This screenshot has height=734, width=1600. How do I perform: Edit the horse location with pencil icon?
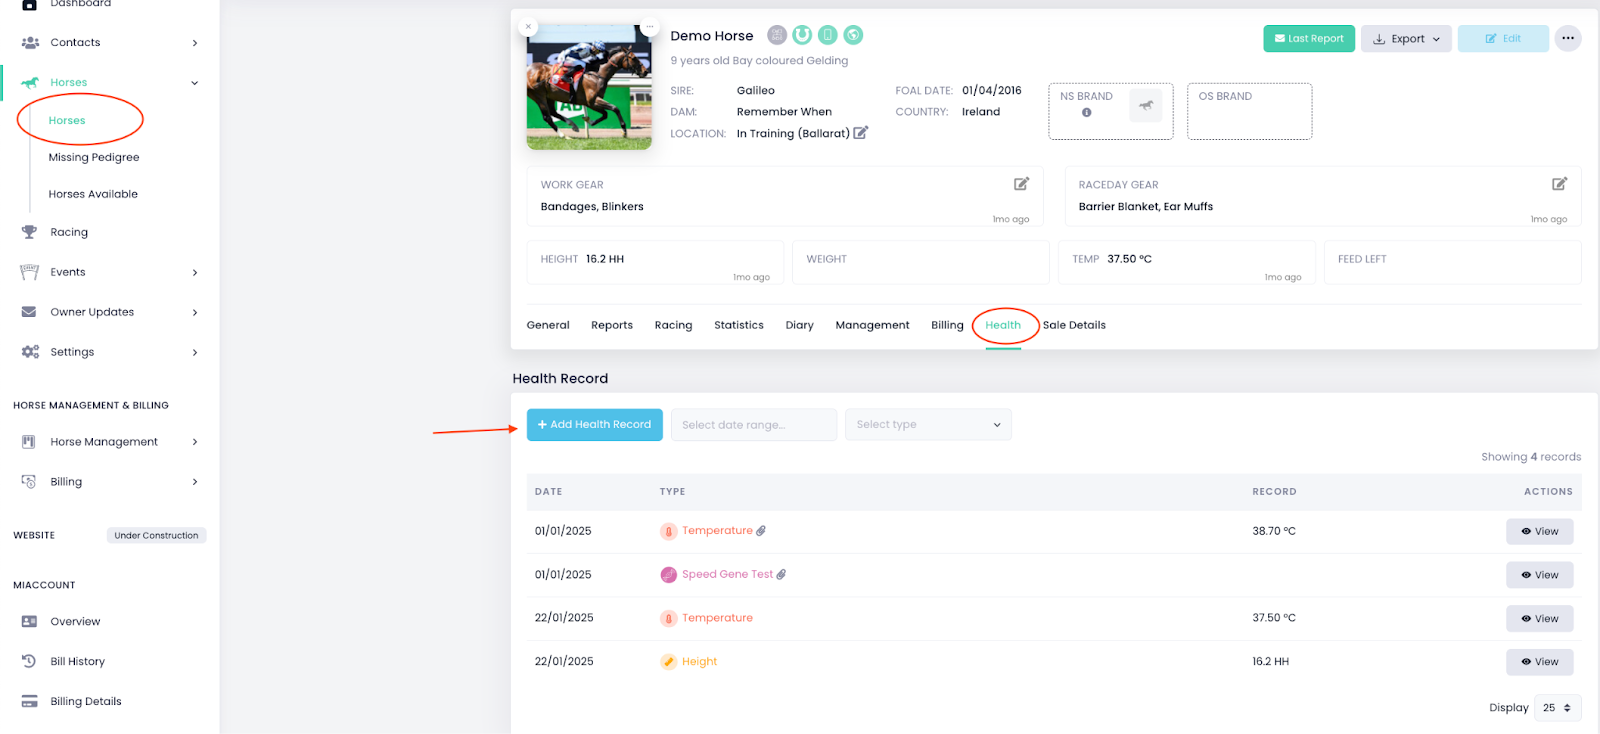click(x=860, y=133)
